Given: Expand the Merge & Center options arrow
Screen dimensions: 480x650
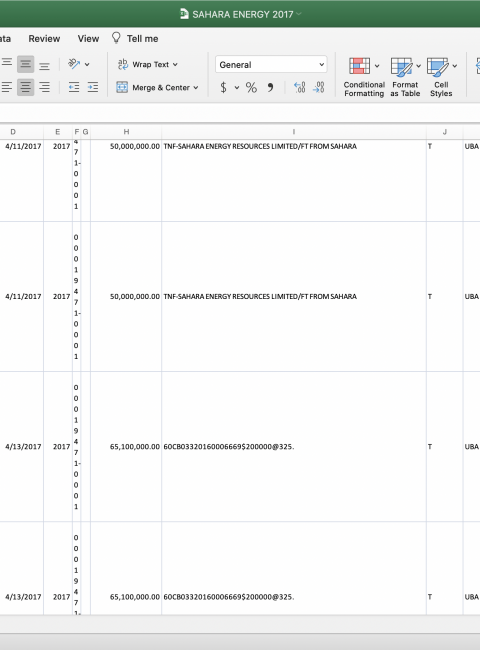Looking at the screenshot, I should point(196,87).
